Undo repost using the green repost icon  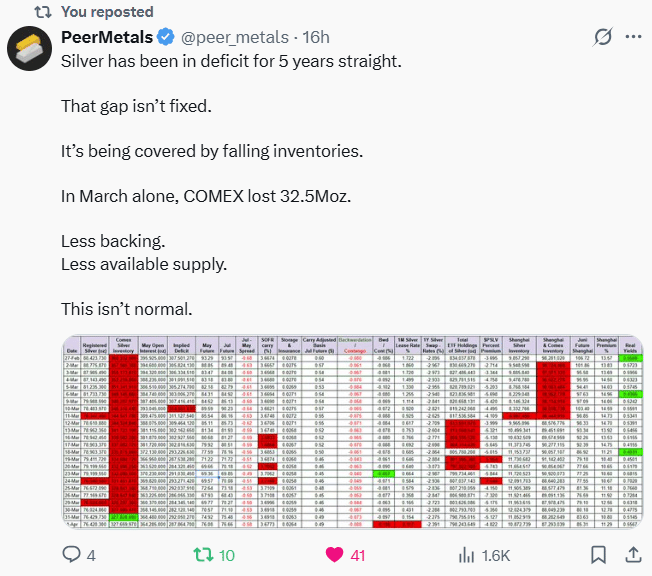[x=202, y=554]
